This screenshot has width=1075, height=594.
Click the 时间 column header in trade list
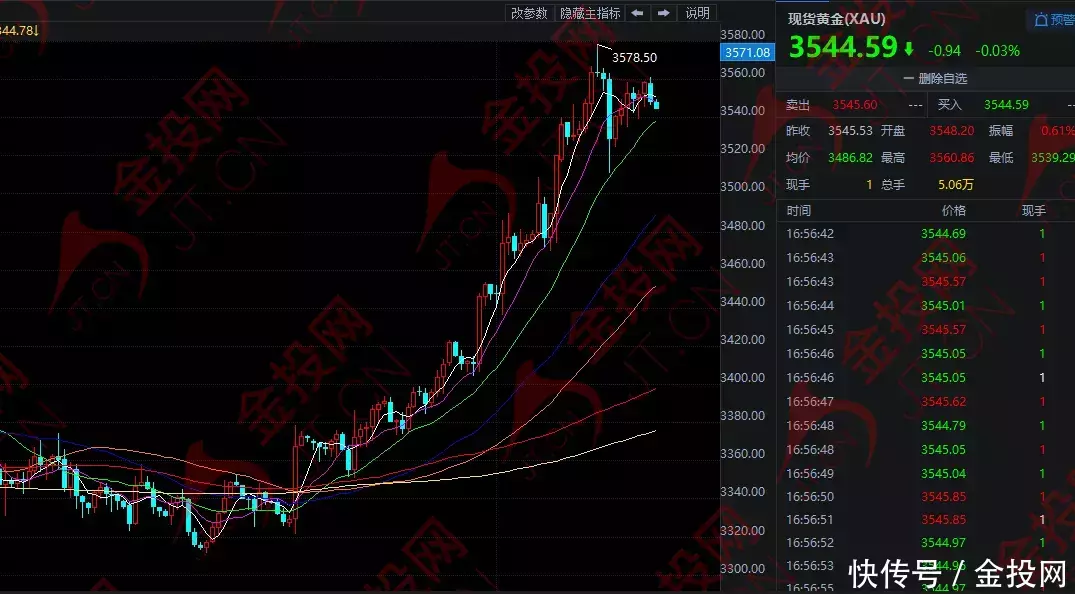[799, 211]
